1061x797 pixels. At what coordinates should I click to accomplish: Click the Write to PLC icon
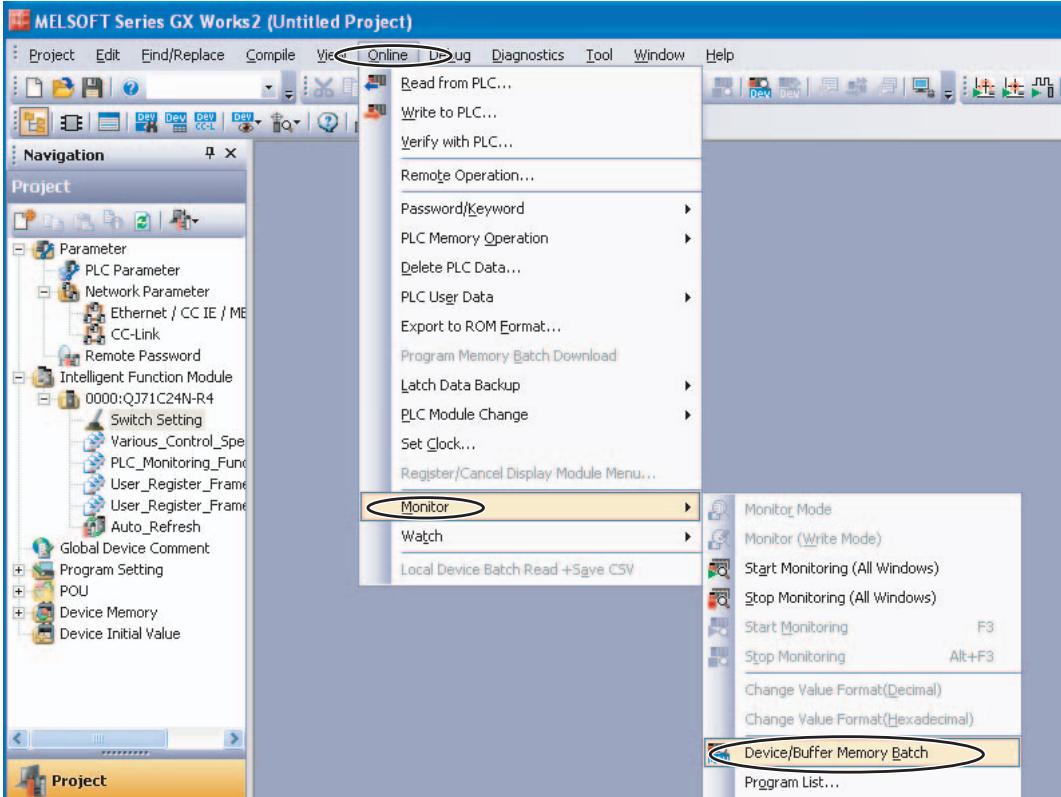[376, 112]
